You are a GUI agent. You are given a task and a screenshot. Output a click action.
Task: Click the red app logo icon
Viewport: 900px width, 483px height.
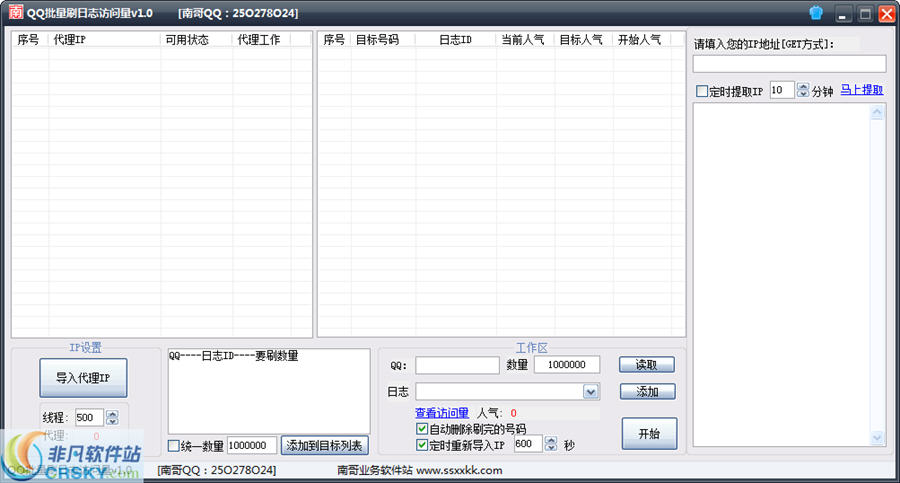point(15,12)
